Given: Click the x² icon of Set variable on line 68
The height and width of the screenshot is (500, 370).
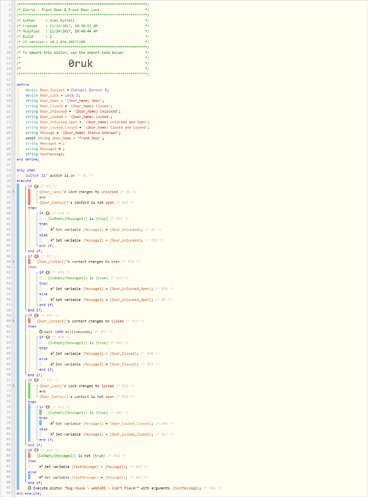Looking at the screenshot, I should click(52, 365).
